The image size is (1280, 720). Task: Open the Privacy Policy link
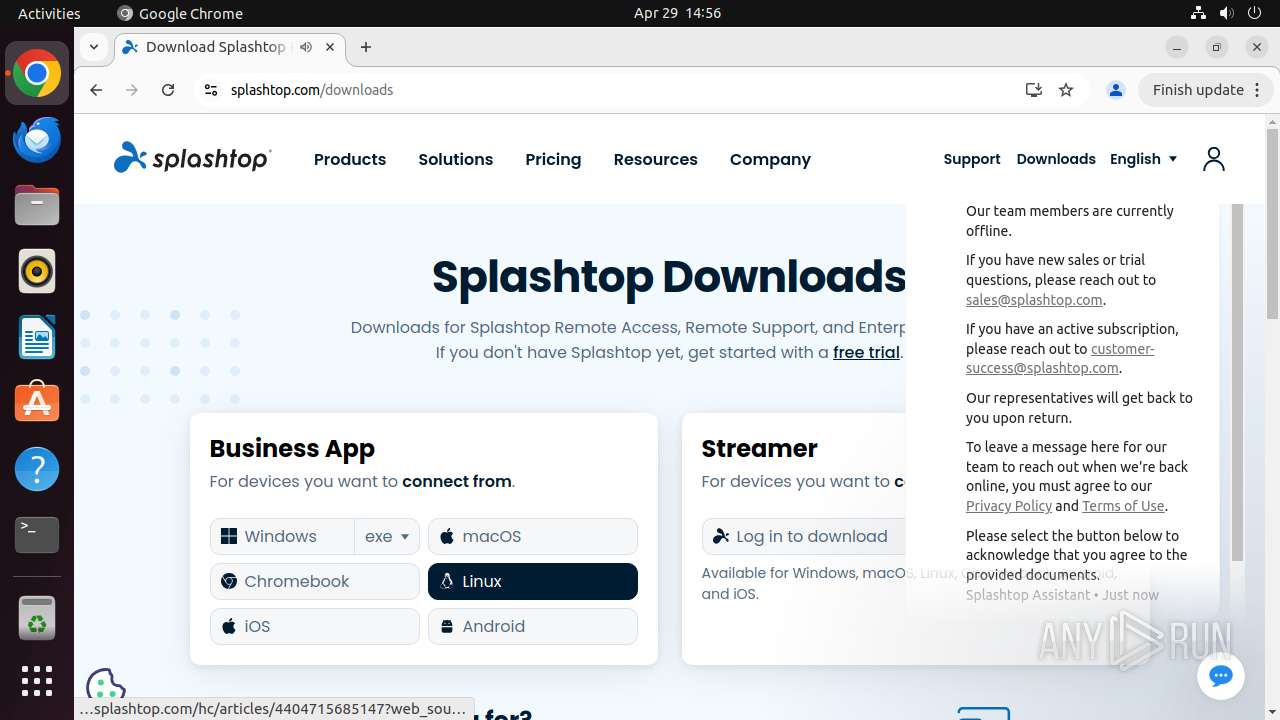pos(1009,506)
